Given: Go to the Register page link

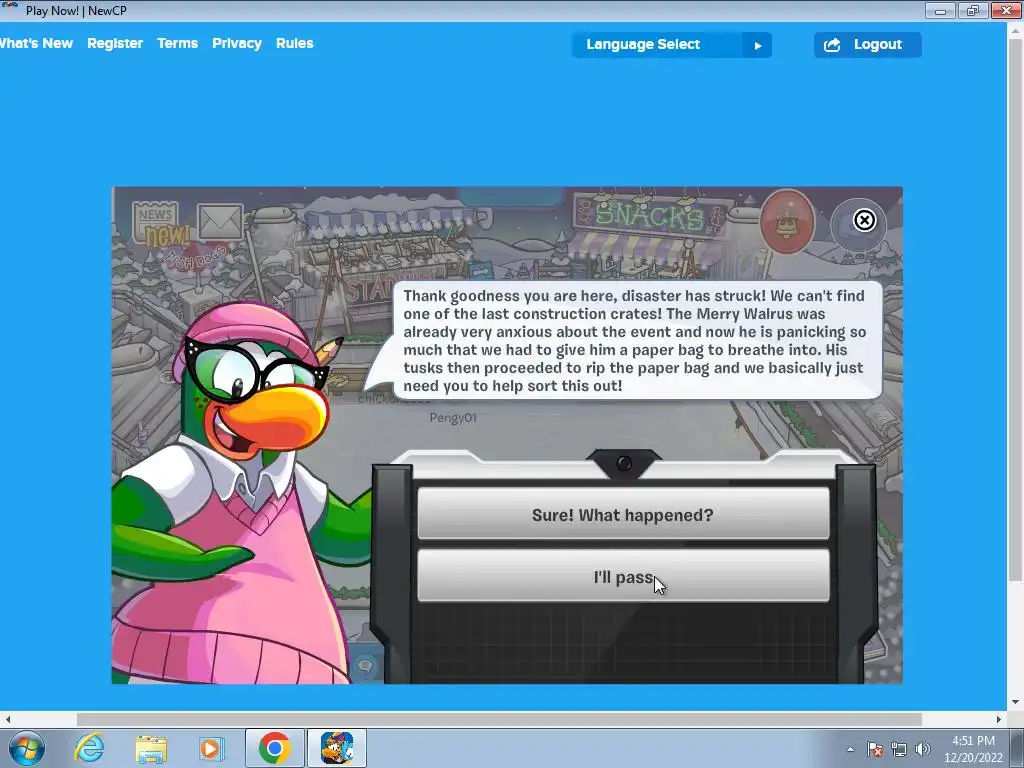Looking at the screenshot, I should [115, 43].
